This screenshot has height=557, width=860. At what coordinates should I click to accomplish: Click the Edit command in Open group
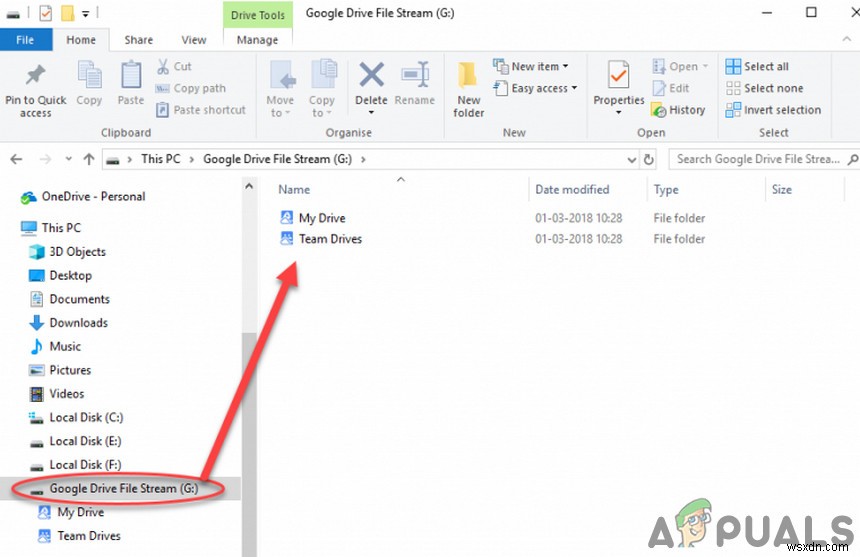point(671,88)
